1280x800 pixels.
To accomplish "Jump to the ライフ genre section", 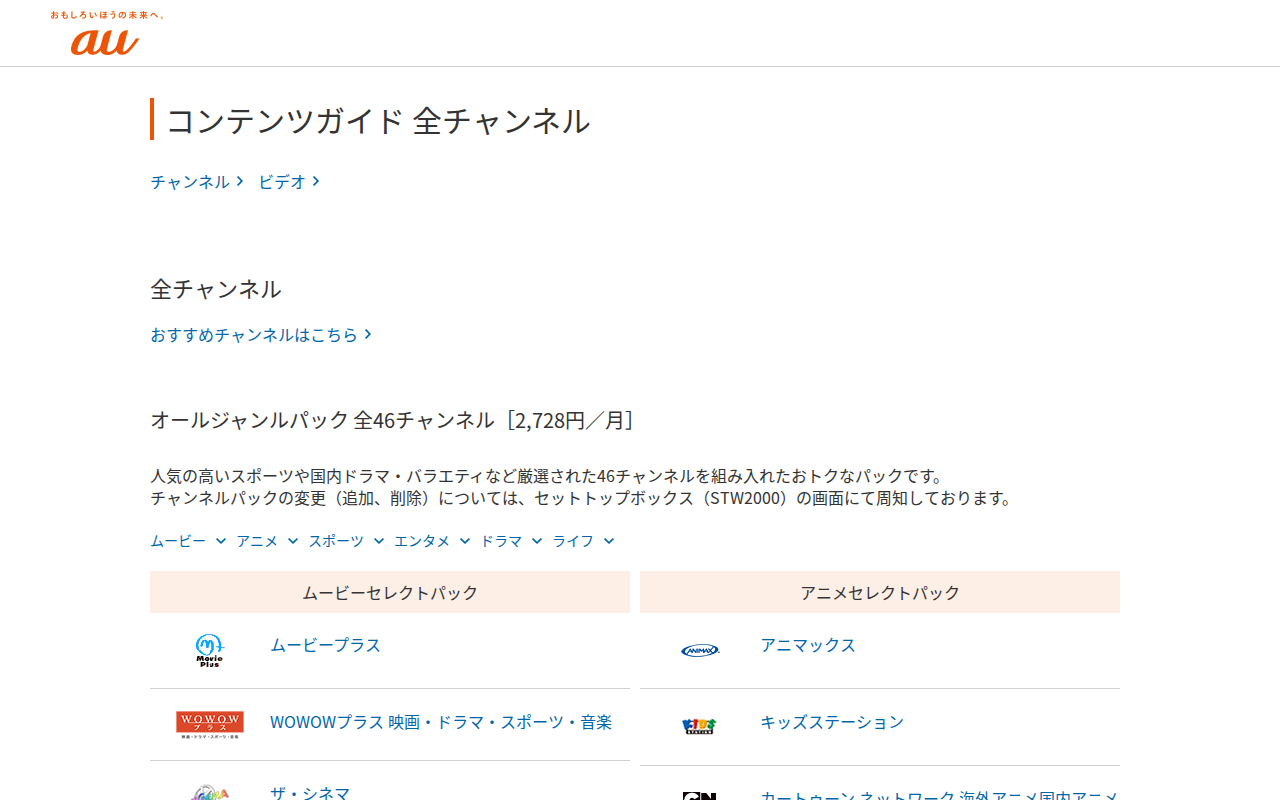I will [583, 541].
